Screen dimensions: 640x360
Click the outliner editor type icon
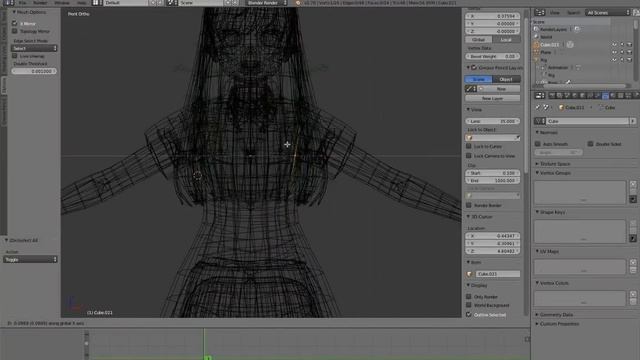tap(540, 13)
